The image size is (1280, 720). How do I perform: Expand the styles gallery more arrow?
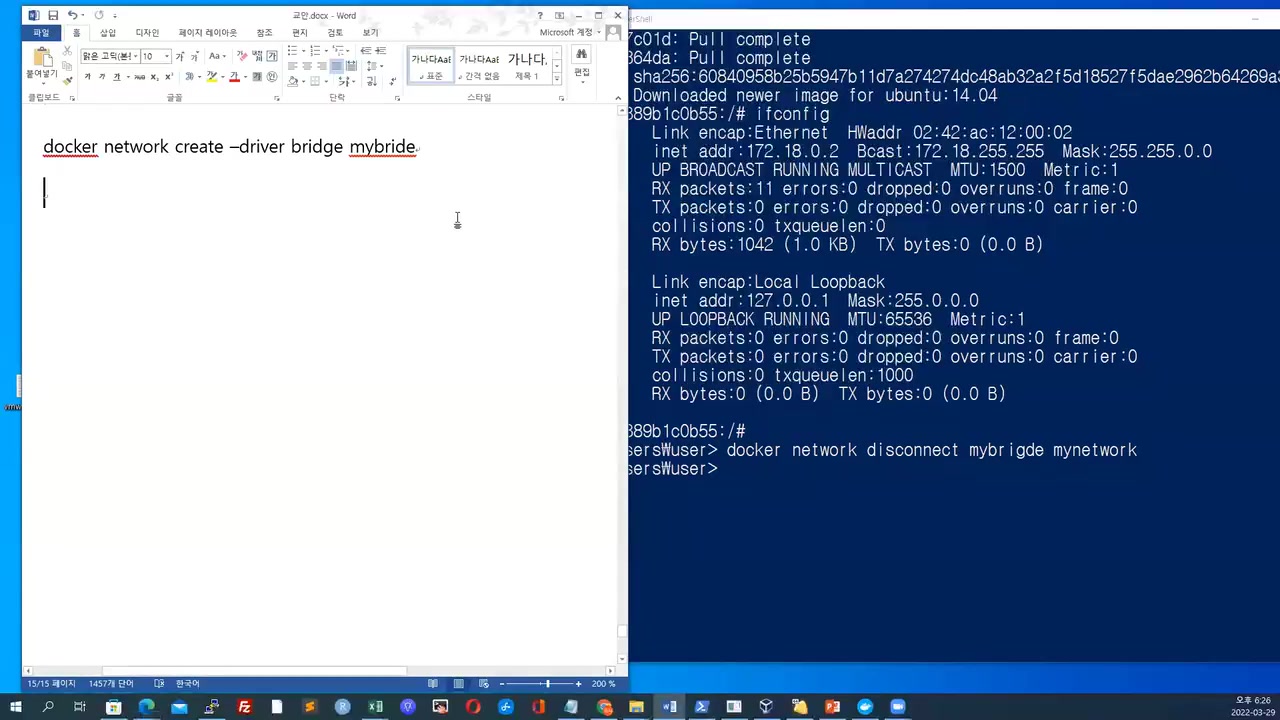coord(557,78)
